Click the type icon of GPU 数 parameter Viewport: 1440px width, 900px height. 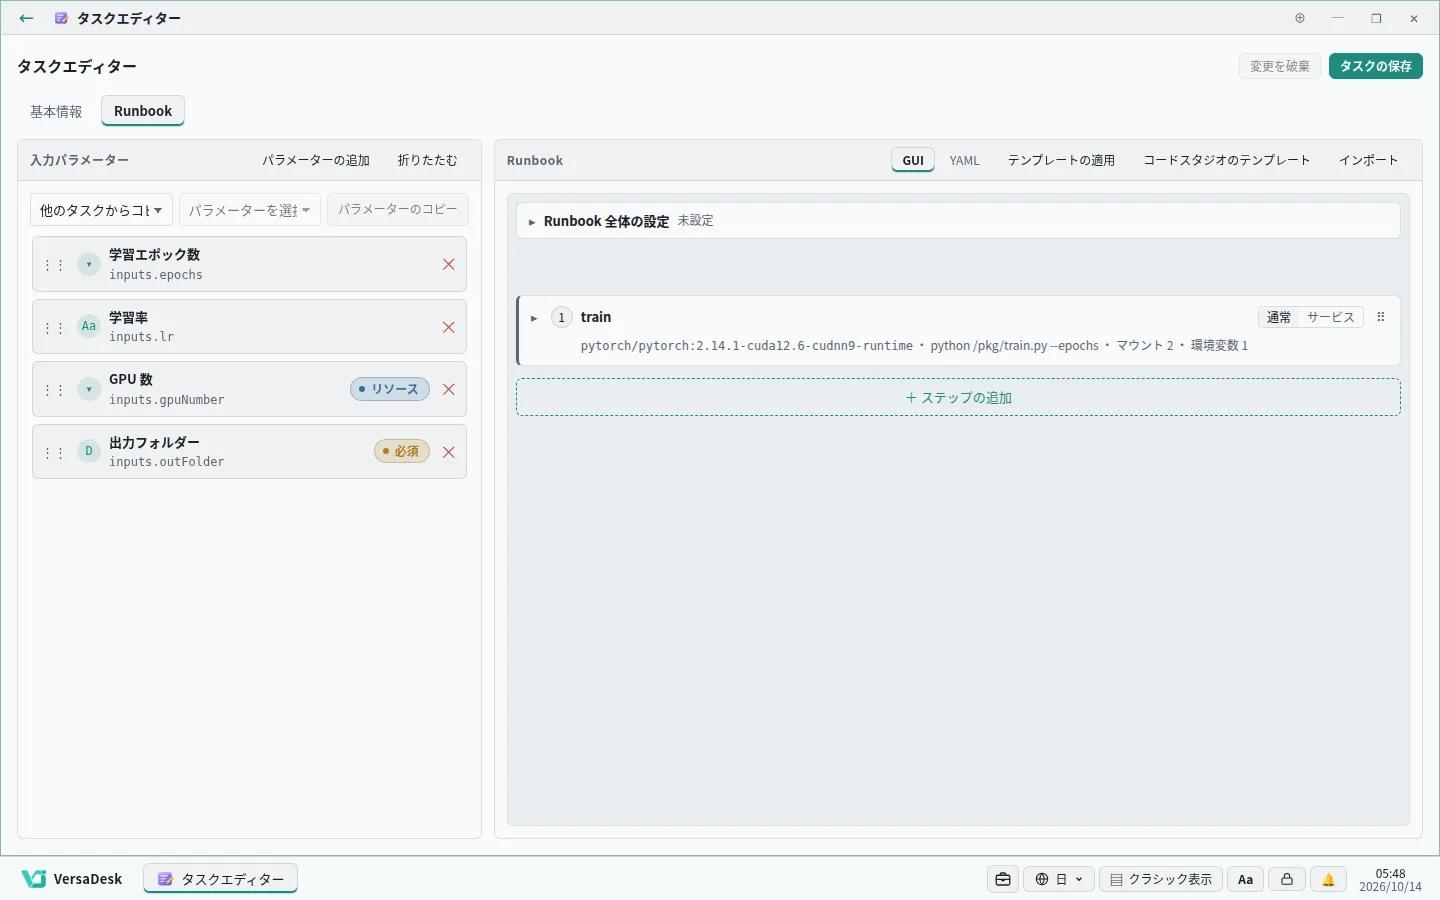coord(89,389)
